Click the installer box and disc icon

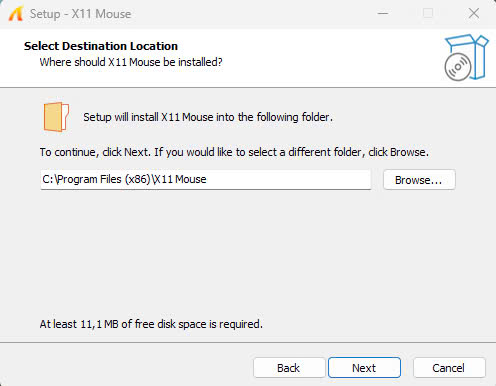[466, 57]
